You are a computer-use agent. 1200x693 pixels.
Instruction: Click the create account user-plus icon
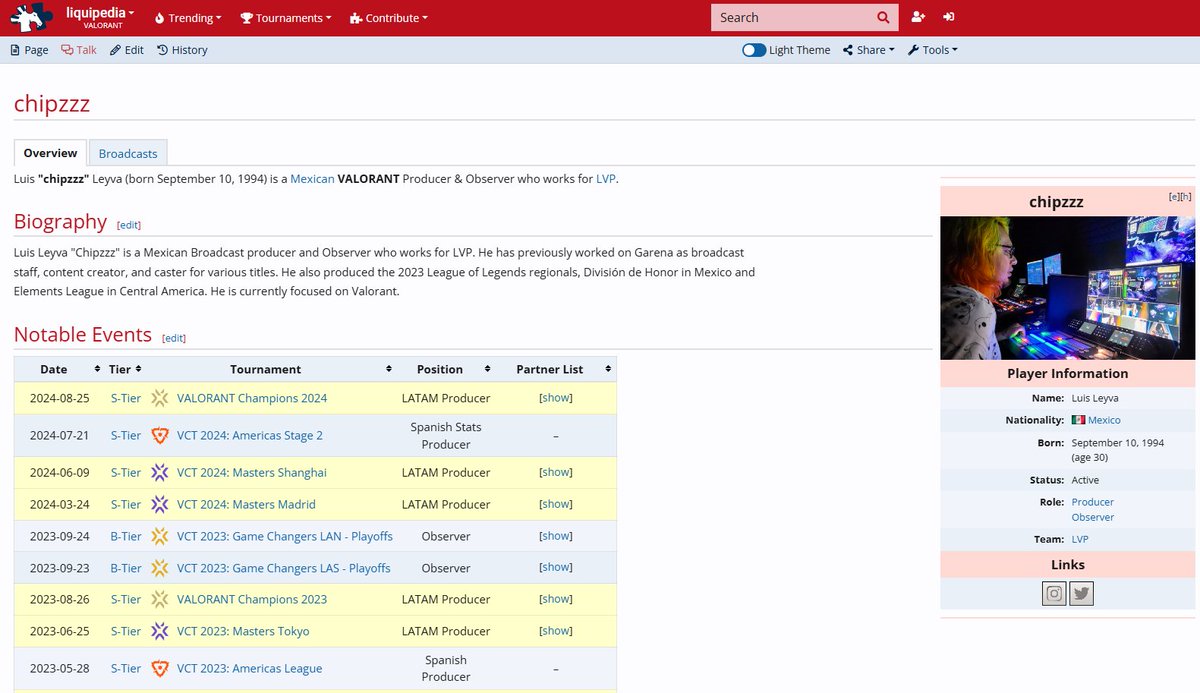[x=918, y=17]
